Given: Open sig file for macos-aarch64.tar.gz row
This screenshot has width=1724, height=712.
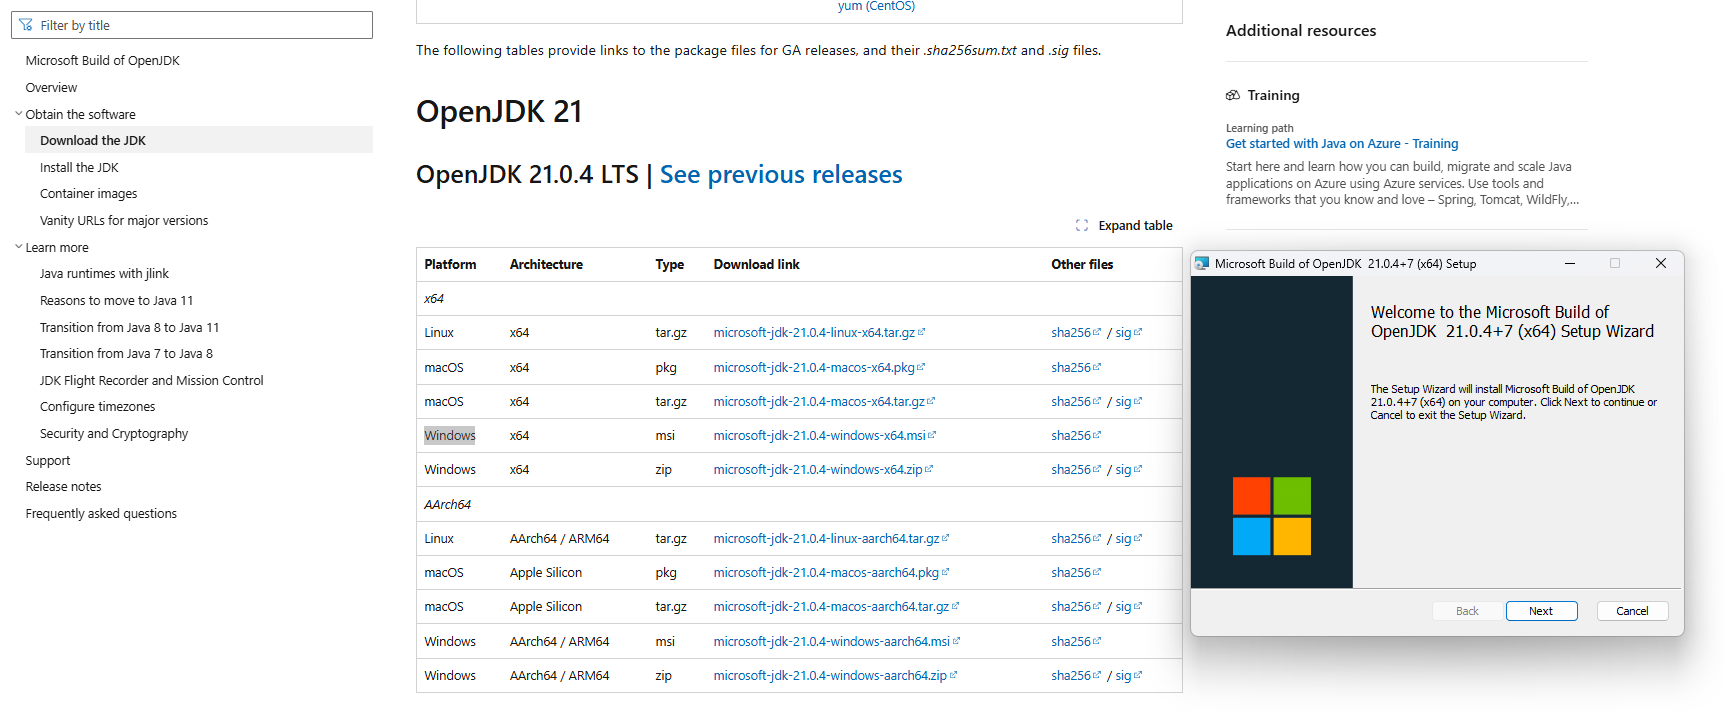Looking at the screenshot, I should click(x=1128, y=607).
